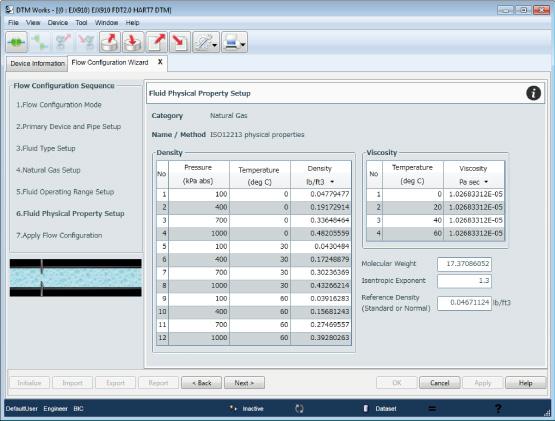Select step 5 Fluid Operating Range Setup
The image size is (555, 421).
coord(65,192)
